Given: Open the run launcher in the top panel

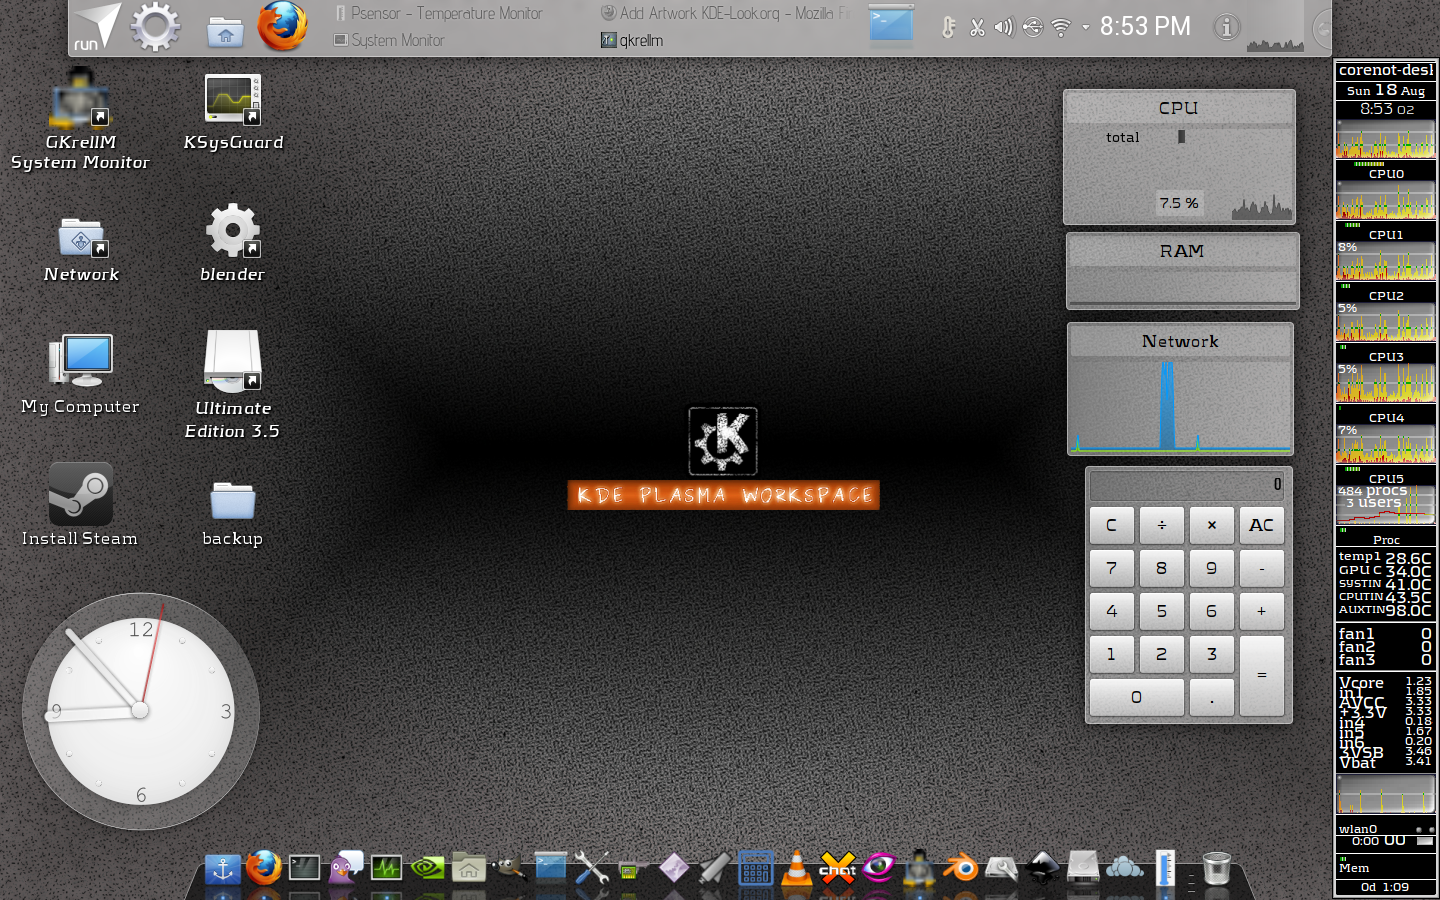Looking at the screenshot, I should tap(96, 27).
